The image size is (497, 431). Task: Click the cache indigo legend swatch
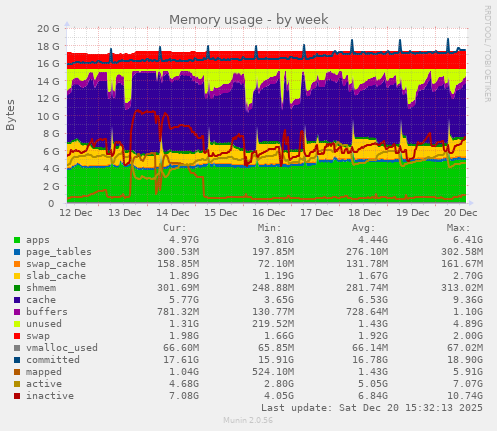17,300
